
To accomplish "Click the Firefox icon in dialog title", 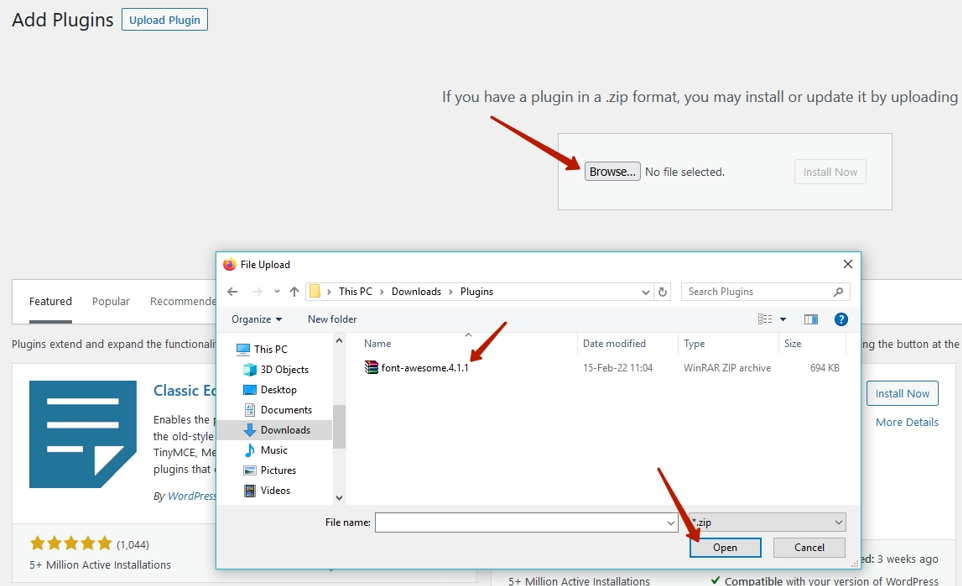I will click(x=229, y=264).
